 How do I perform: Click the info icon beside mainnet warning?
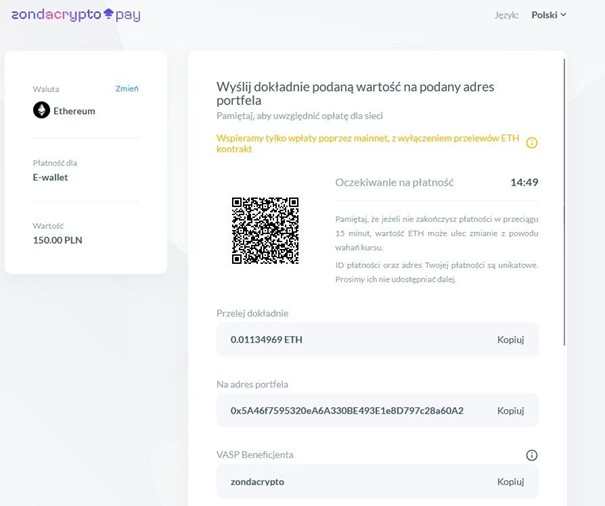532,143
